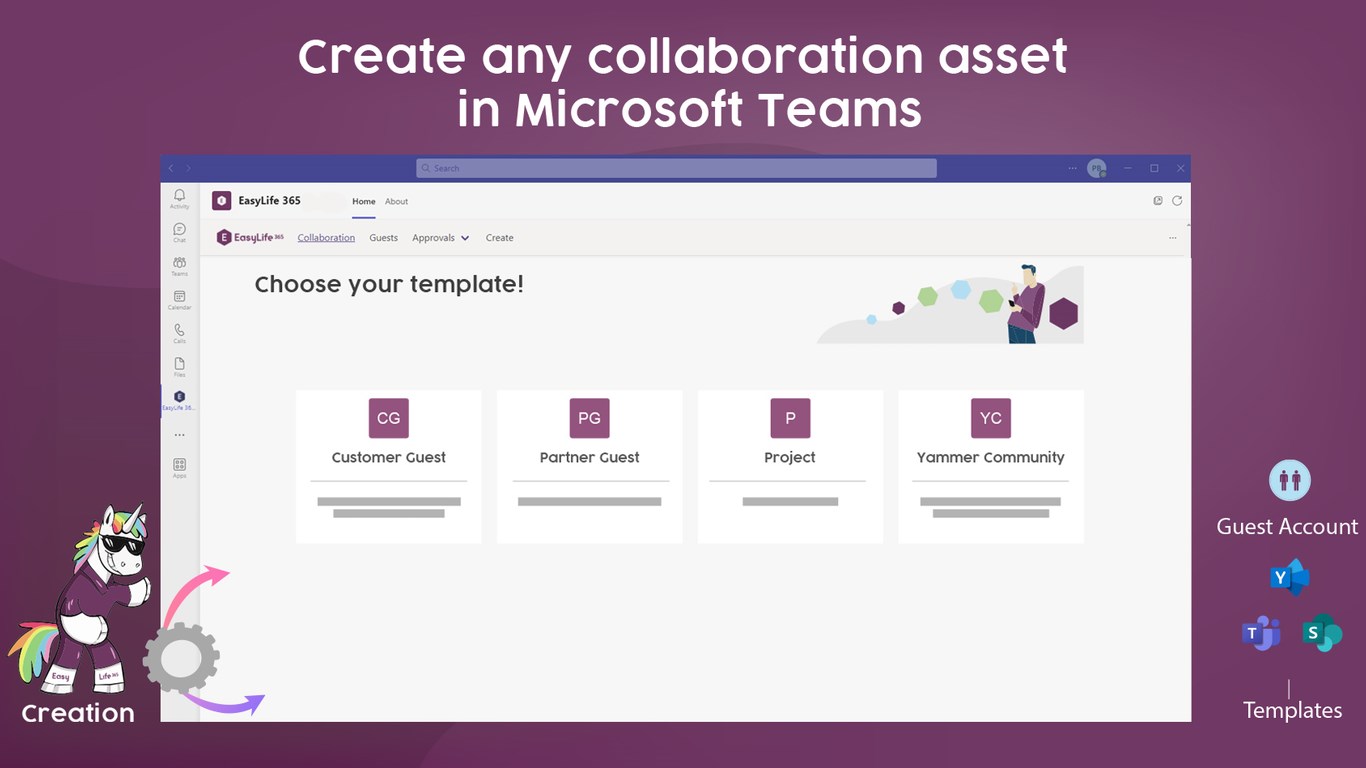
Task: Select the YC Yammer Community template icon
Action: pyautogui.click(x=991, y=418)
